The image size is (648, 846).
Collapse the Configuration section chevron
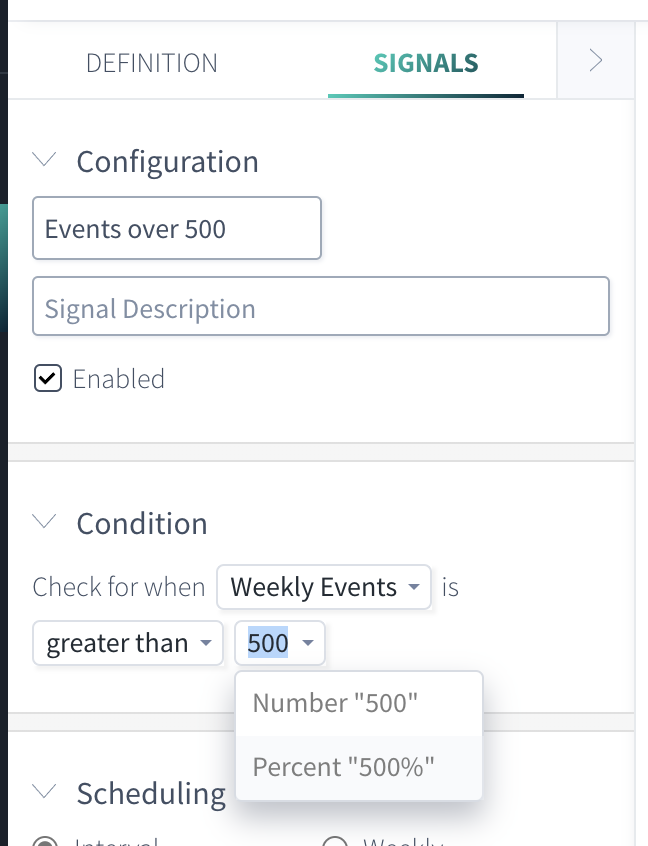44,160
